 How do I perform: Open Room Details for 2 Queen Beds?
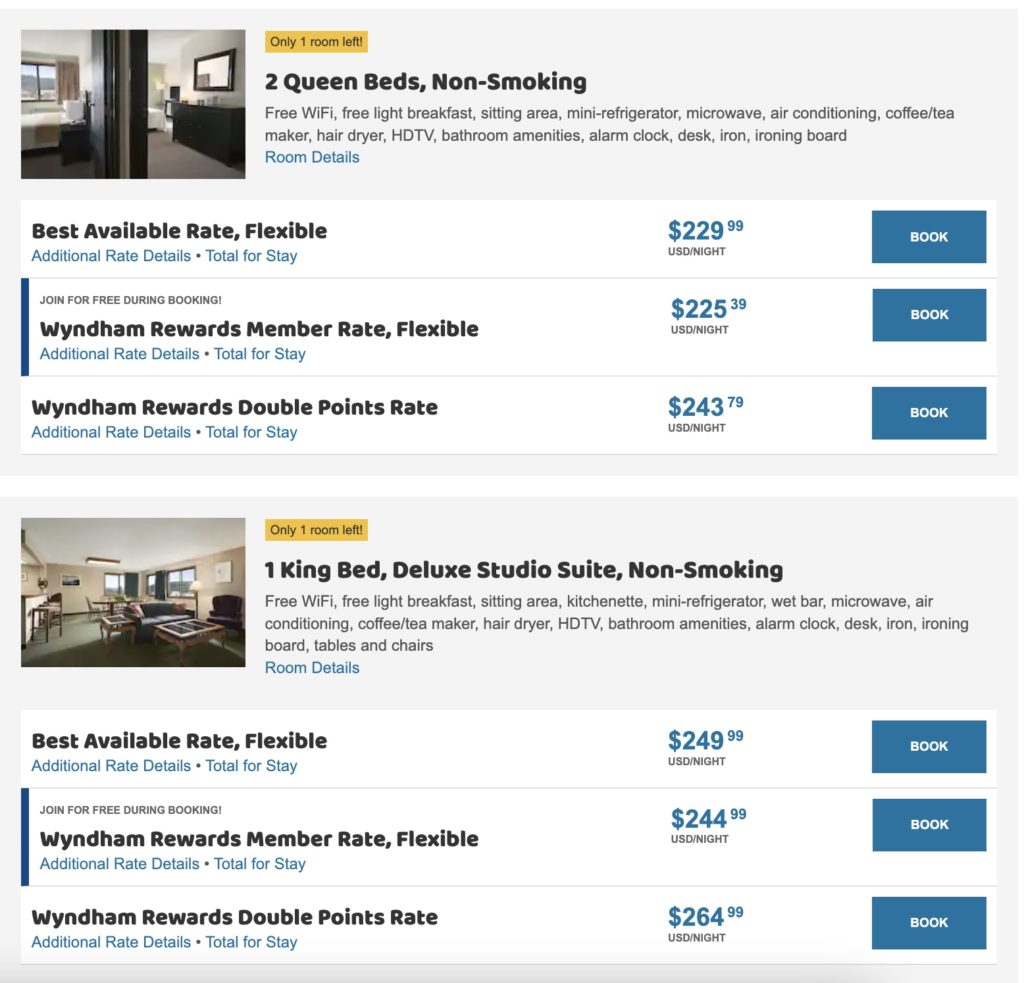[x=312, y=157]
